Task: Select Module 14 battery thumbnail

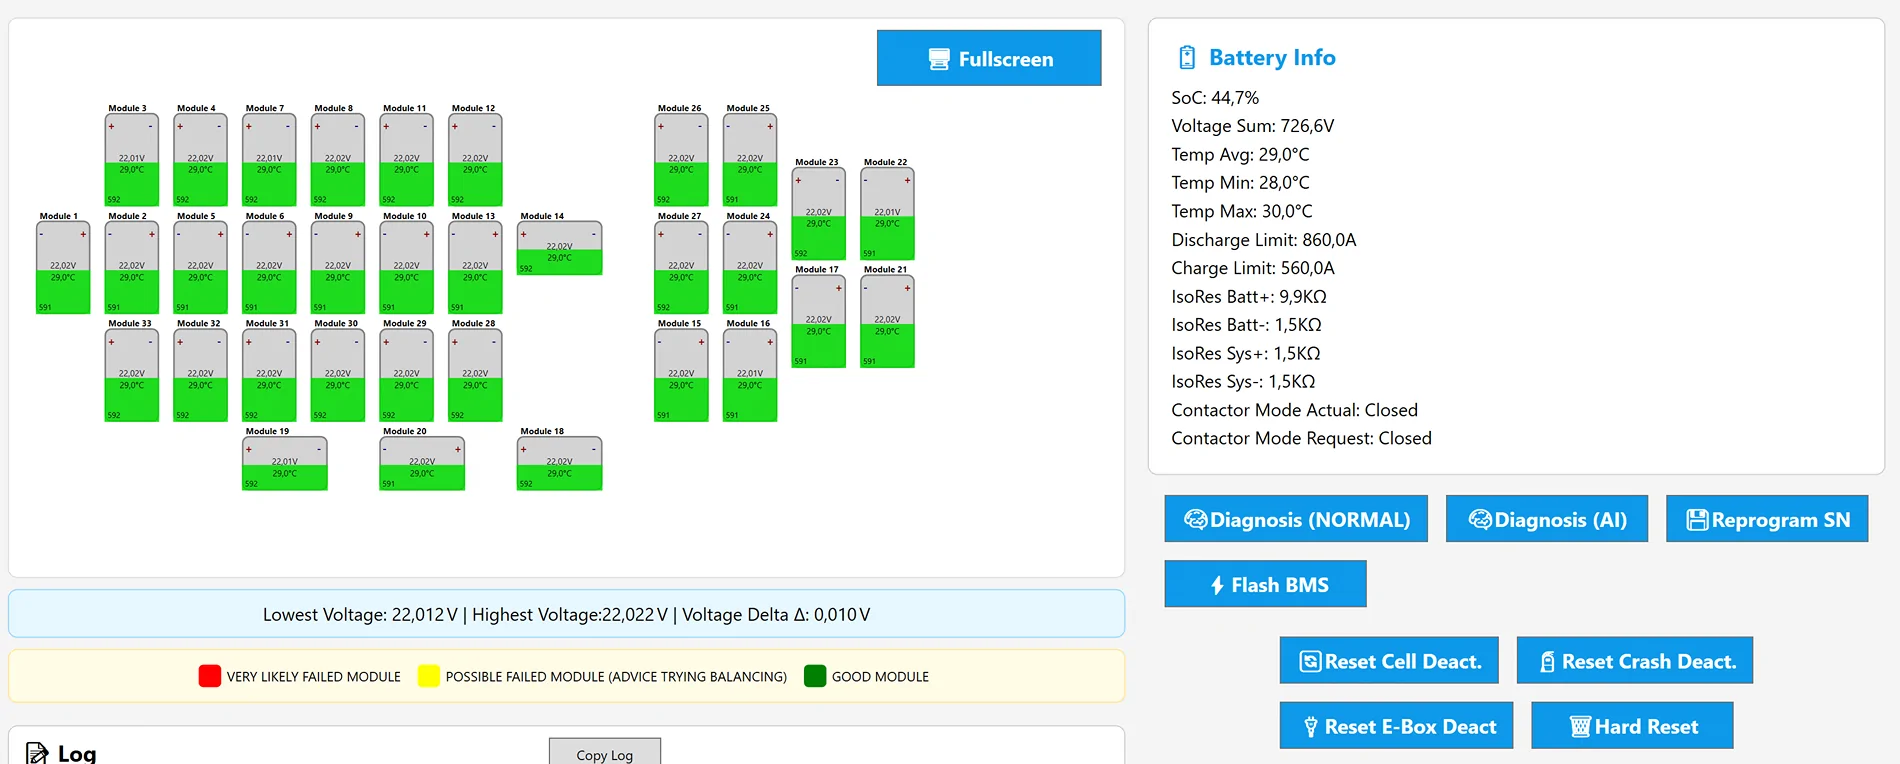Action: tap(560, 248)
